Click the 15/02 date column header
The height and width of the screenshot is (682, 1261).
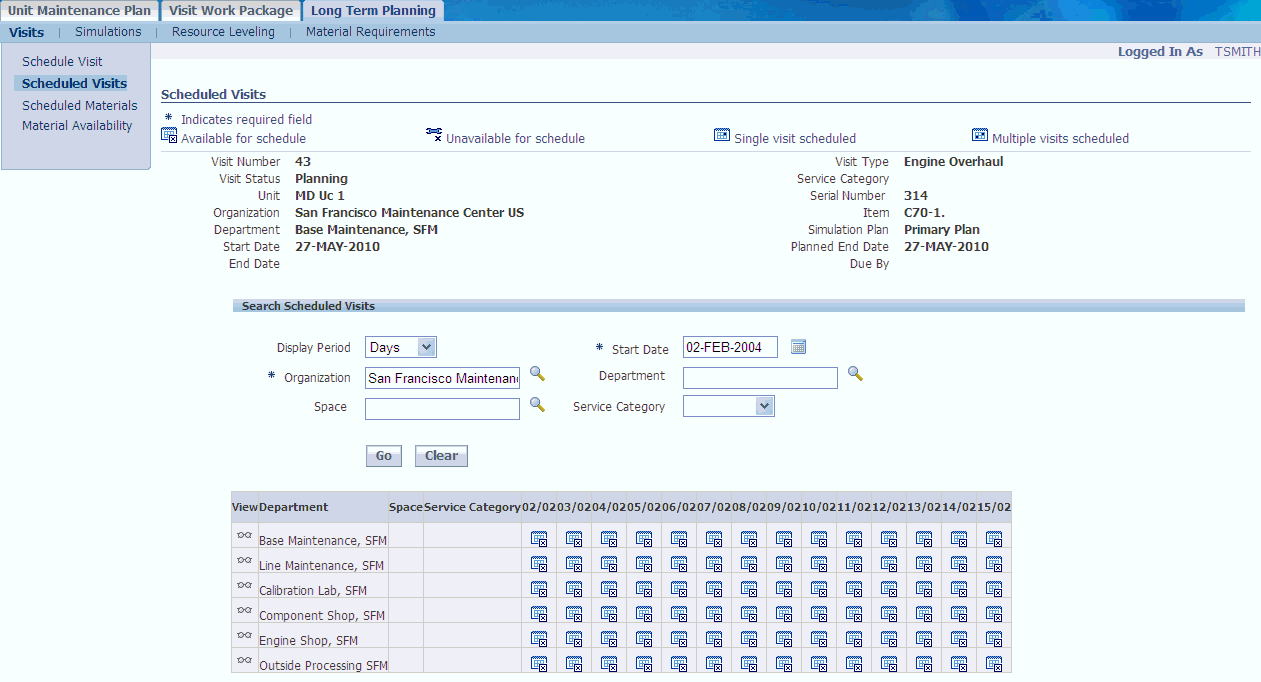(994, 507)
